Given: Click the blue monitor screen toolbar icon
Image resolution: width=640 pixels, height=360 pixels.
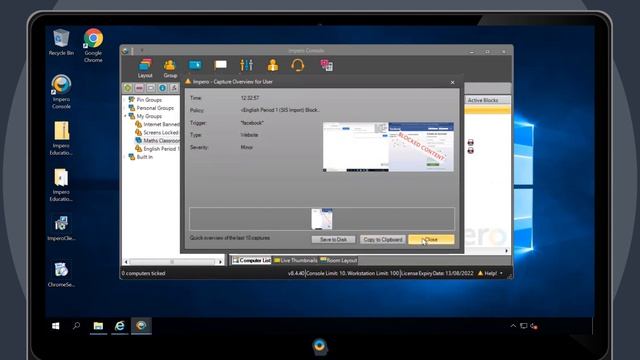Looking at the screenshot, I should 195,65.
